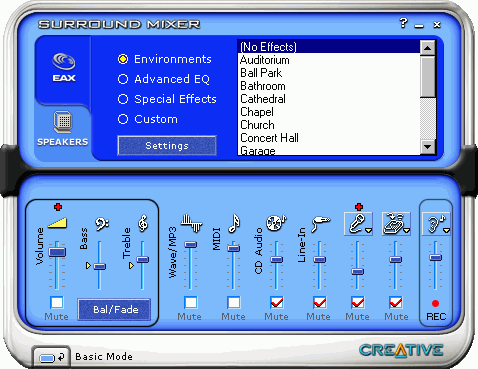Select Concert Hall in the list
Viewport: 478px width, 369px height.
coord(269,138)
